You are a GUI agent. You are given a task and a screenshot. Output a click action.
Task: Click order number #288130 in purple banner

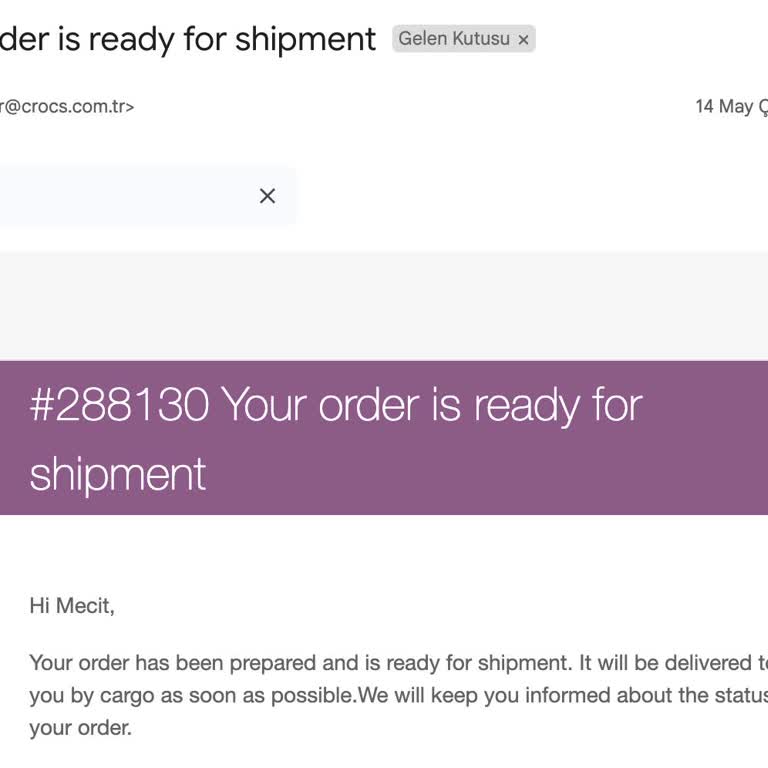(119, 406)
